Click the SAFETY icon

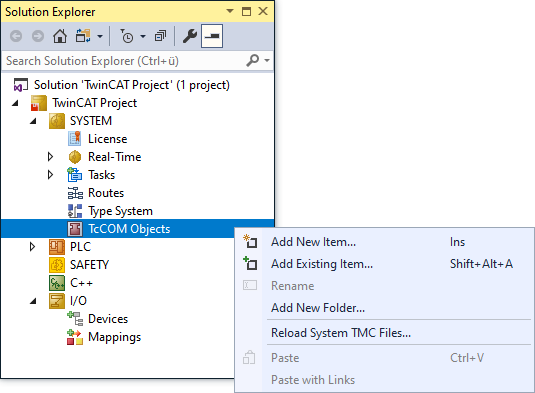[57, 265]
